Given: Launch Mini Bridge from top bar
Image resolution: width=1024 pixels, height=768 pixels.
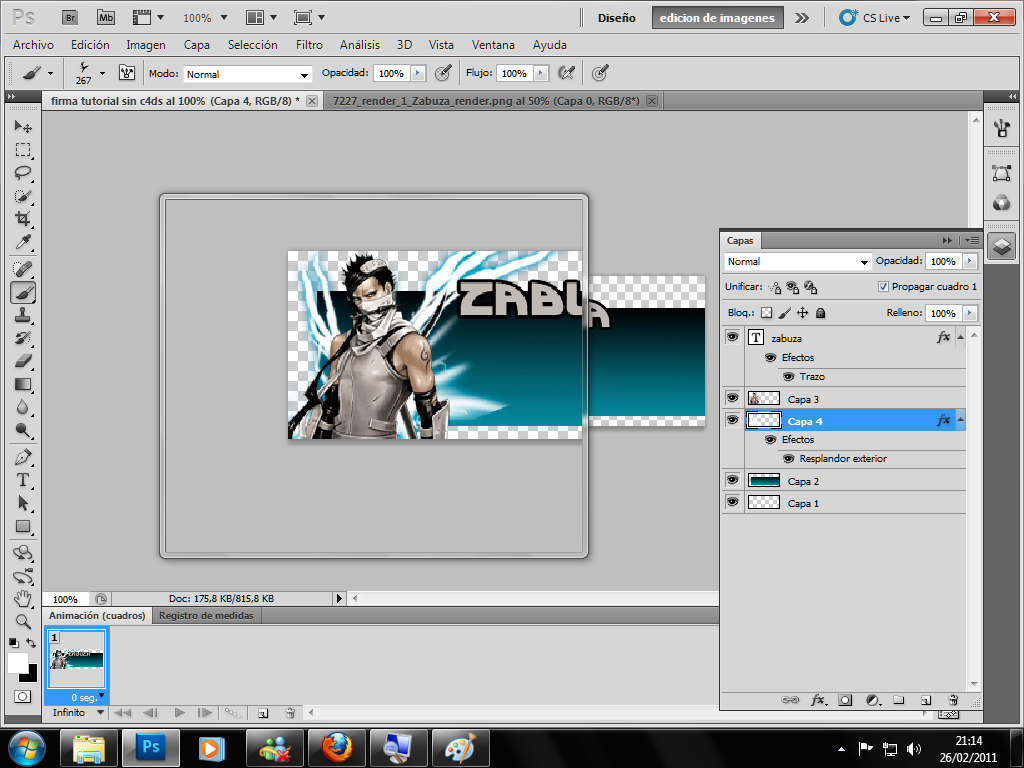Looking at the screenshot, I should coord(106,18).
